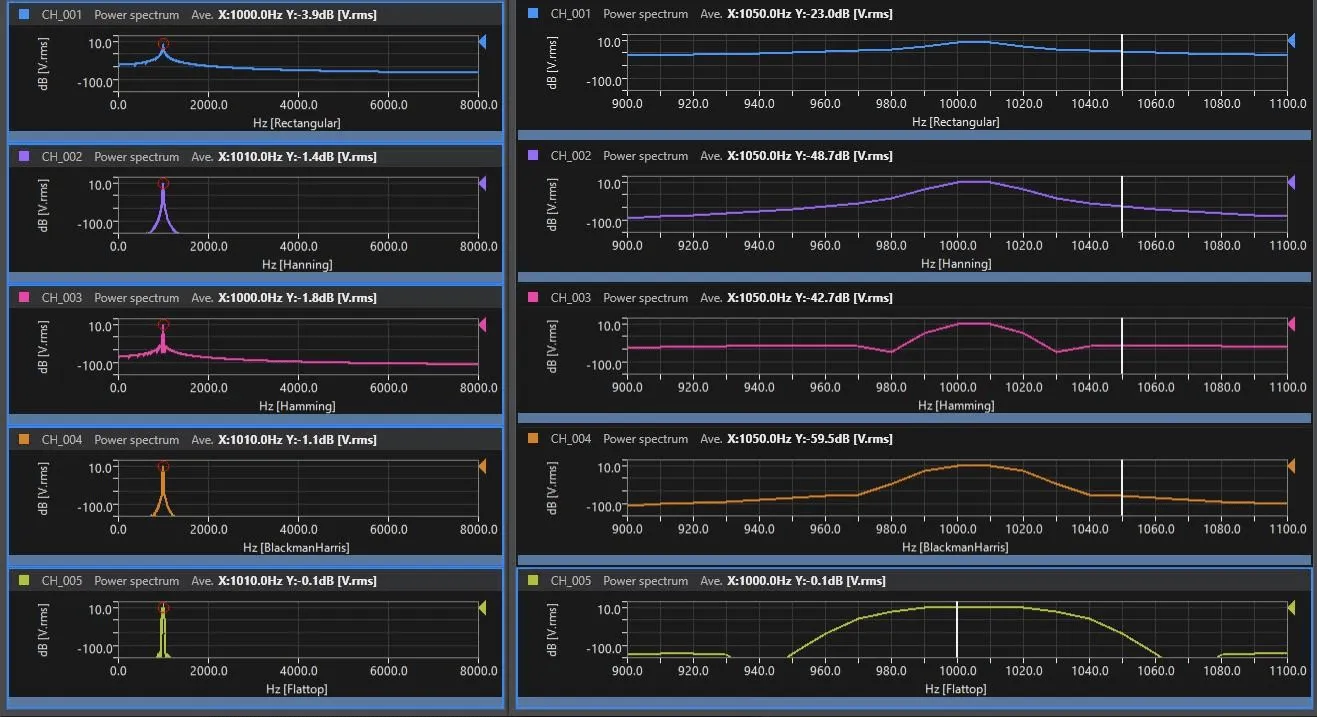Select the "Hz [Flattop]" axis label under the 900–1100 Hz graph
The height and width of the screenshot is (717, 1317).
(x=956, y=689)
